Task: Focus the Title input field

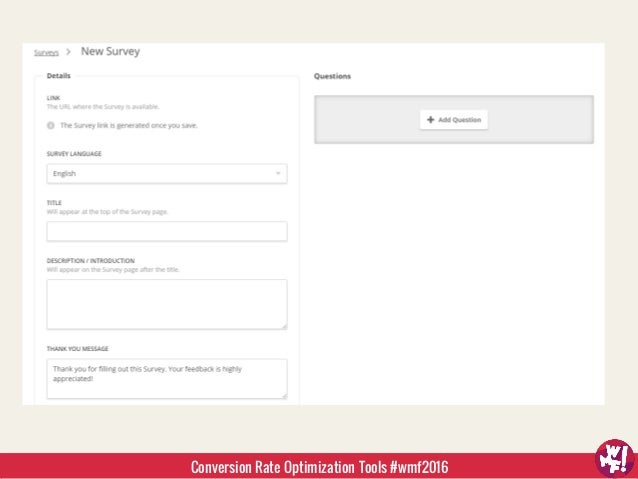Action: 167,232
